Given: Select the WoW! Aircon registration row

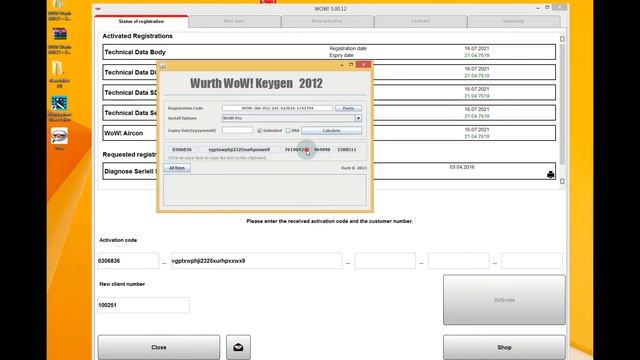Looking at the screenshot, I should point(329,133).
